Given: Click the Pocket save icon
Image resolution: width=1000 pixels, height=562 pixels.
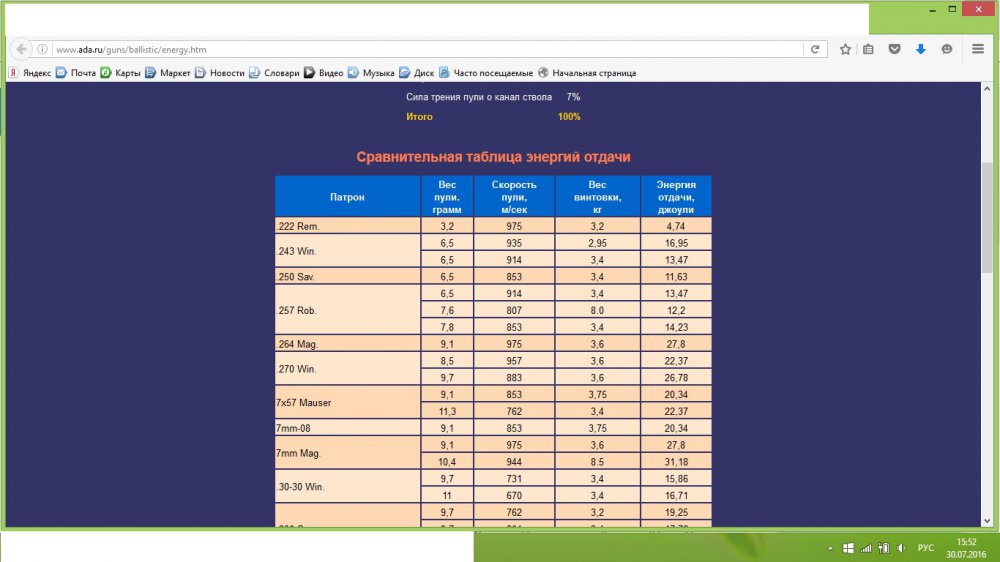Looking at the screenshot, I should tap(895, 49).
